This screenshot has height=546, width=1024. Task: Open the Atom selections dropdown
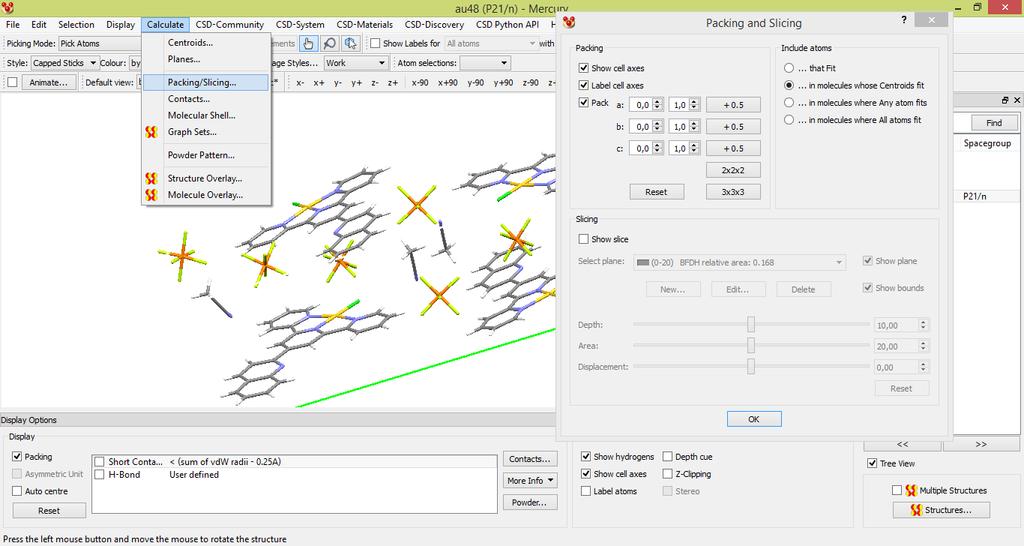[x=485, y=63]
